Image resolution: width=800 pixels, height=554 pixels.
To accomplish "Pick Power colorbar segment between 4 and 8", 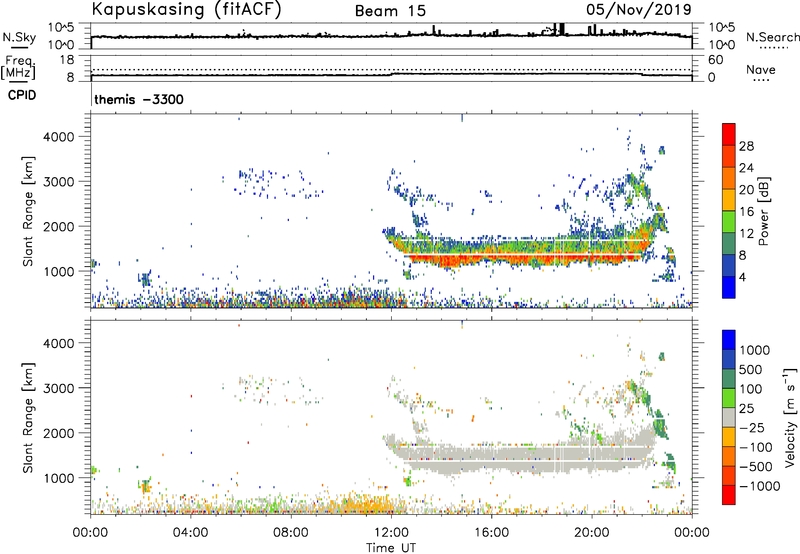I will pyautogui.click(x=729, y=266).
